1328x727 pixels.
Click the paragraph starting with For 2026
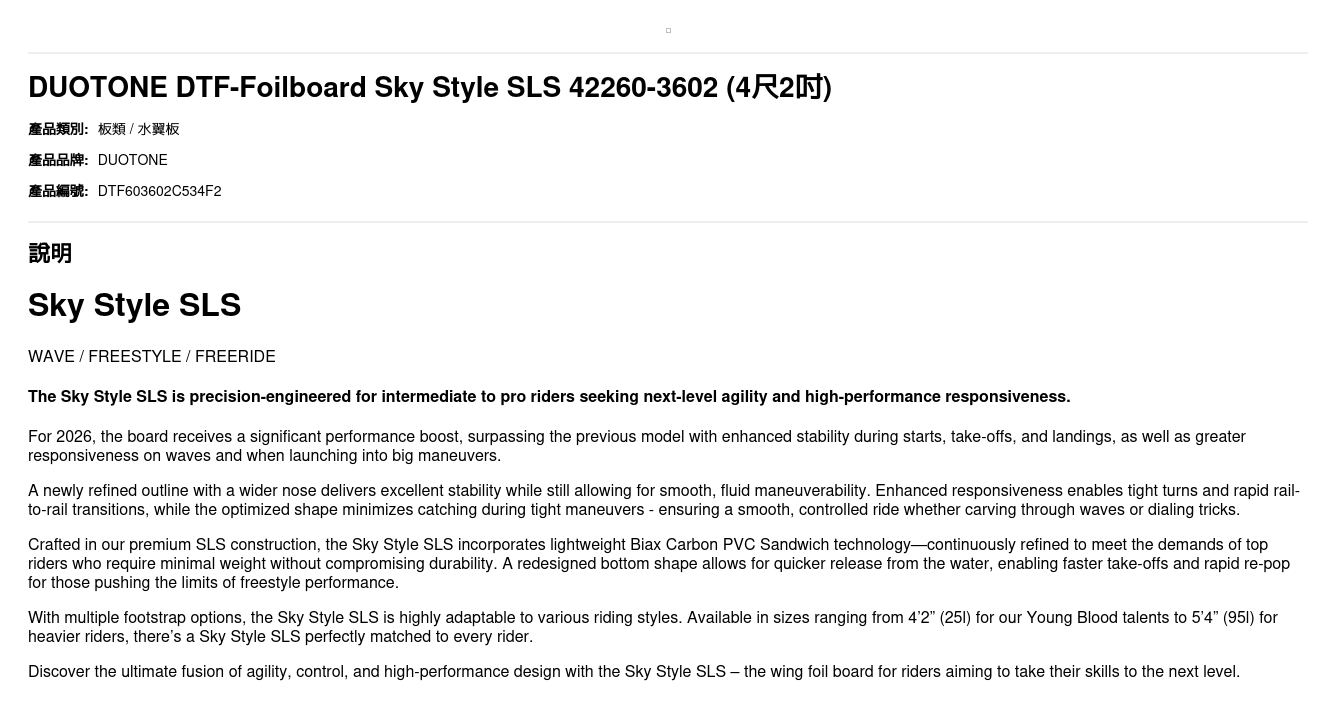click(x=636, y=446)
